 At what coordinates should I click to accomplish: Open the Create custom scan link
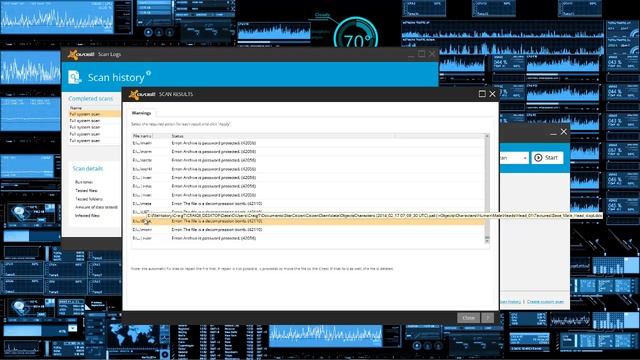click(x=545, y=302)
